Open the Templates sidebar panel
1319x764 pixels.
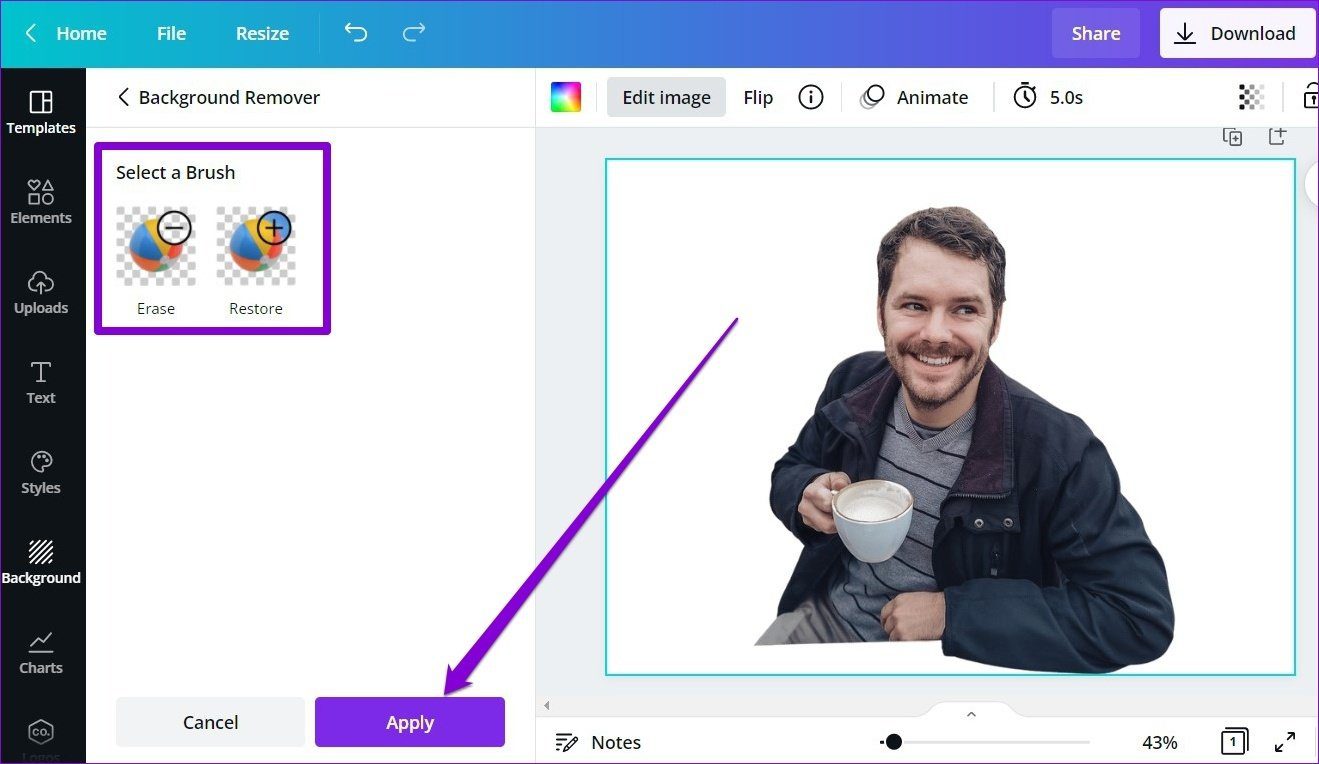[41, 112]
